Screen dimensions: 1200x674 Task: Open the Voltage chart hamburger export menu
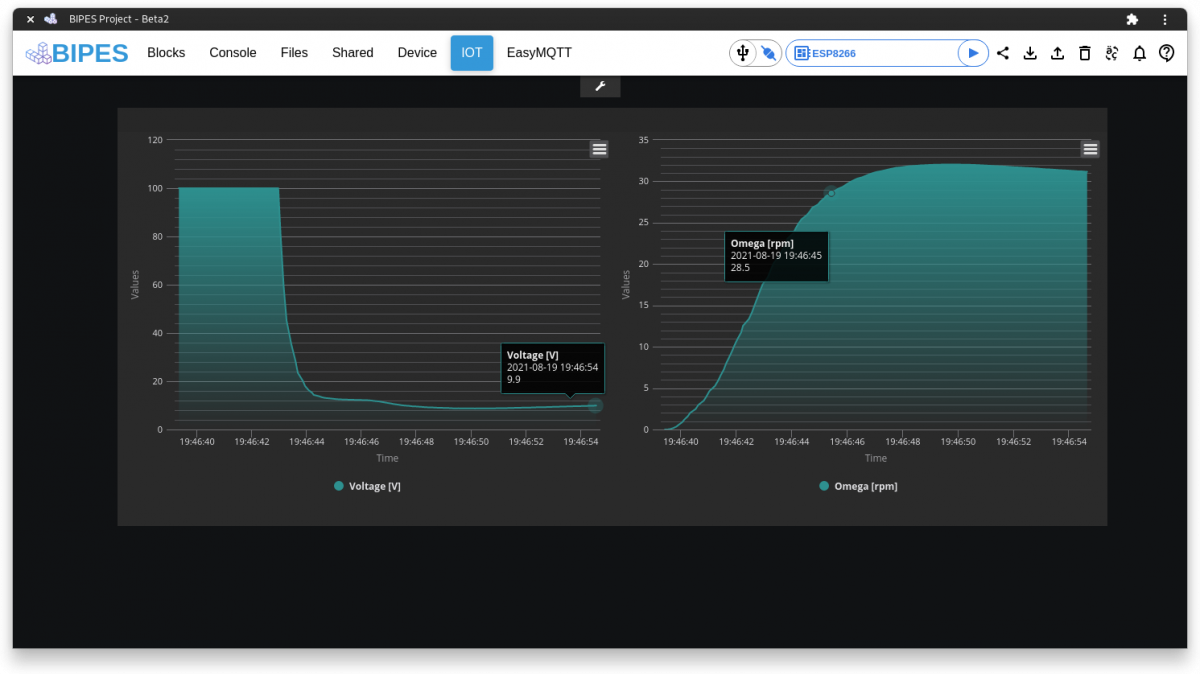[599, 148]
